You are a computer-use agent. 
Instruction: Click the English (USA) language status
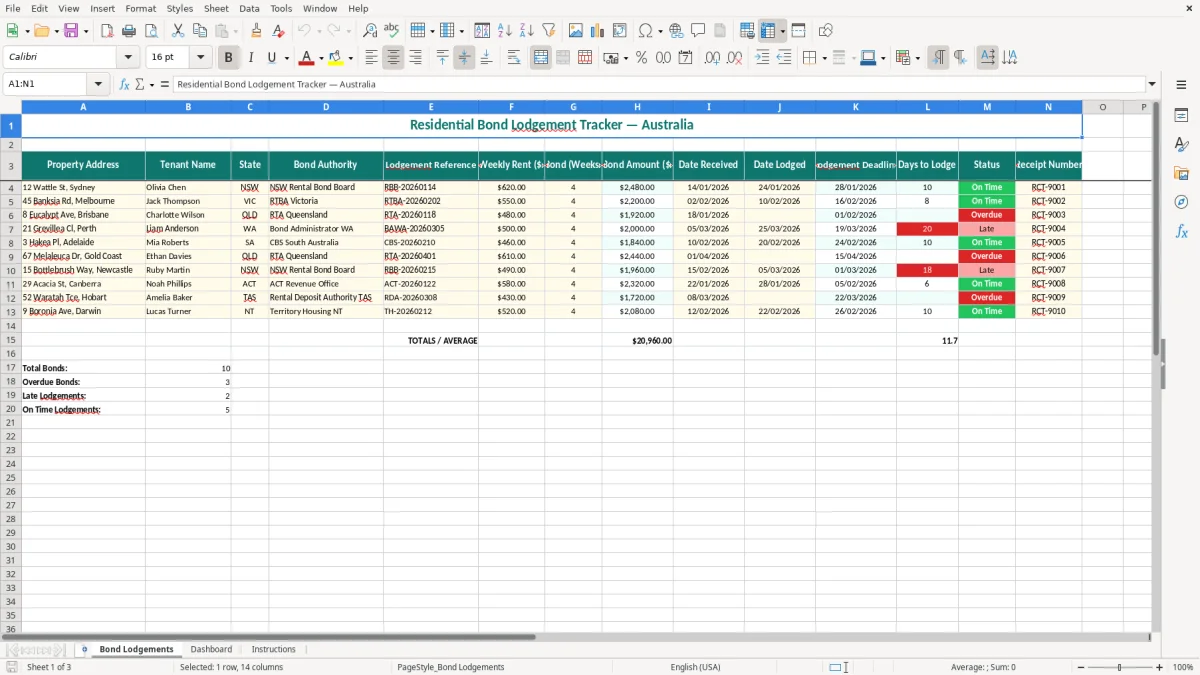tap(695, 667)
